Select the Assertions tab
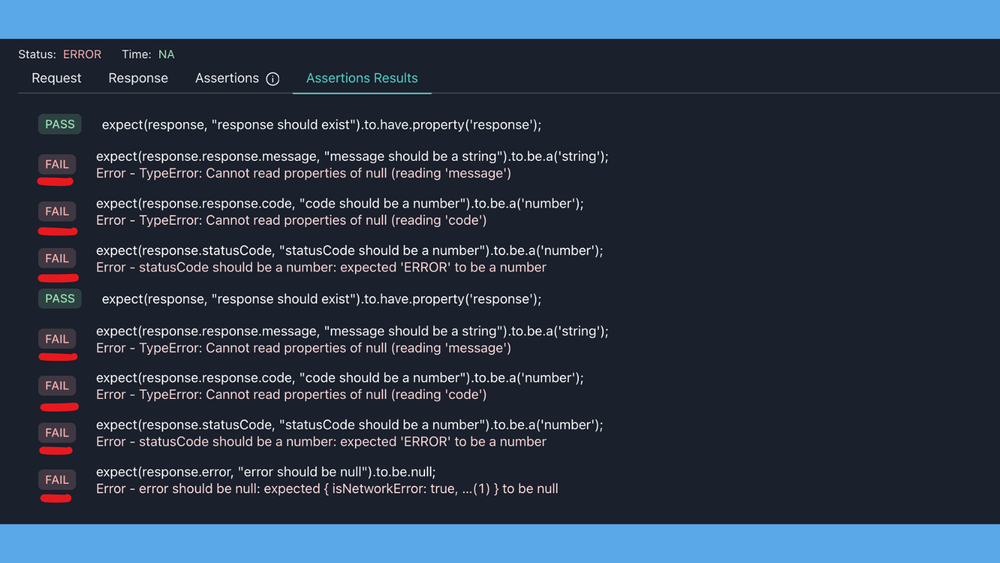 pyautogui.click(x=227, y=78)
